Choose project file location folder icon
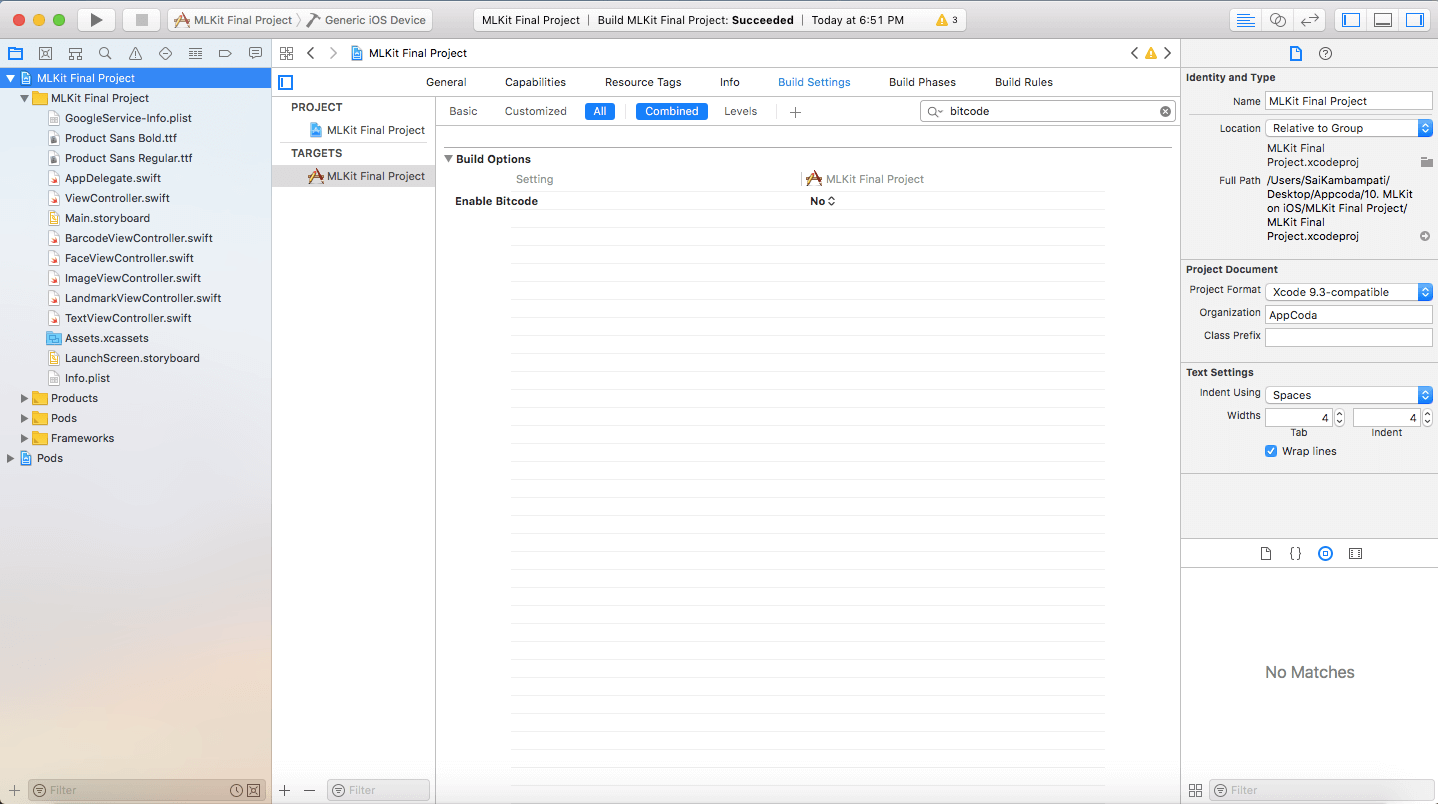 pyautogui.click(x=1427, y=162)
